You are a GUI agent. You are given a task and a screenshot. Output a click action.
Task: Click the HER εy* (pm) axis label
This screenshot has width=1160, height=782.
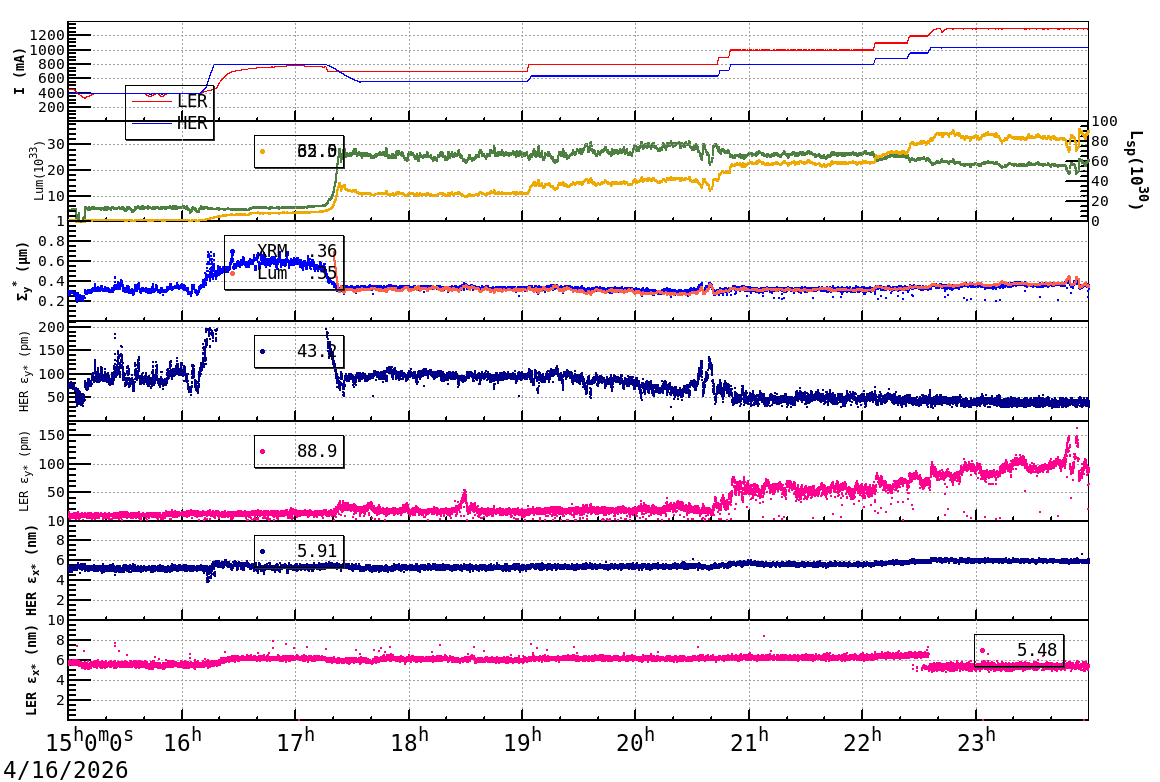pyautogui.click(x=25, y=371)
